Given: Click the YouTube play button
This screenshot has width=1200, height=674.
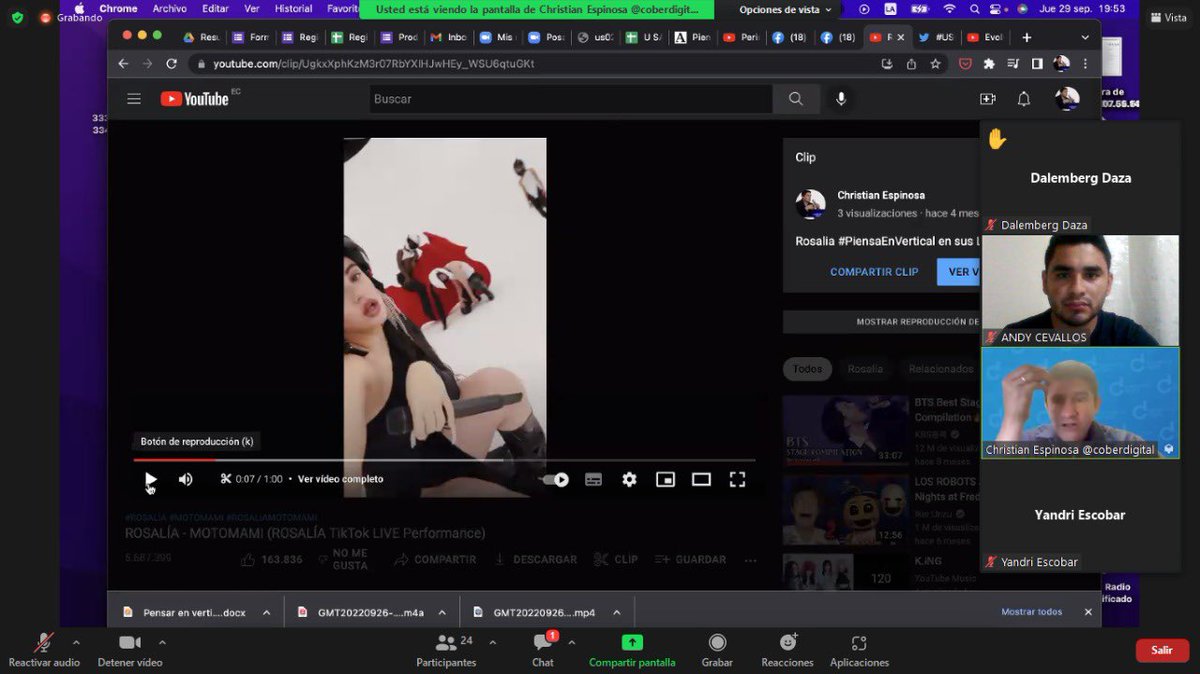Looking at the screenshot, I should point(150,479).
